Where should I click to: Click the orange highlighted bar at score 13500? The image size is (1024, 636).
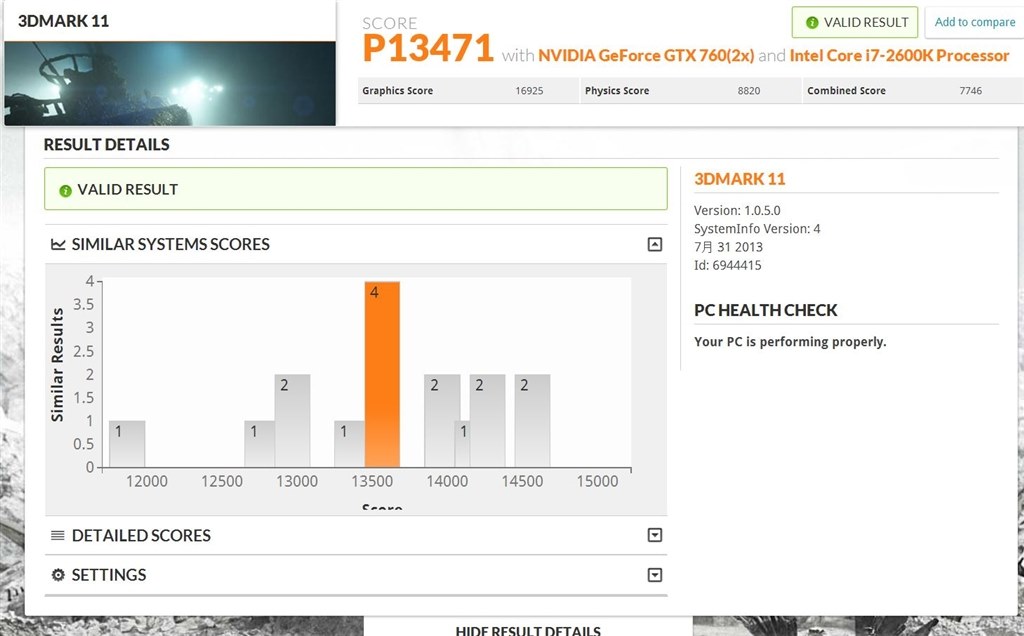point(384,370)
